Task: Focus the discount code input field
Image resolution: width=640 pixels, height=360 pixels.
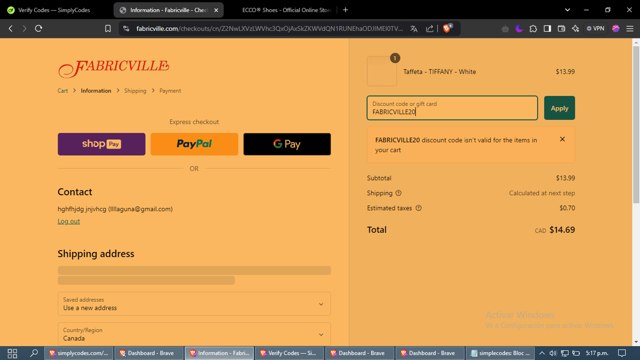Action: 452,108
